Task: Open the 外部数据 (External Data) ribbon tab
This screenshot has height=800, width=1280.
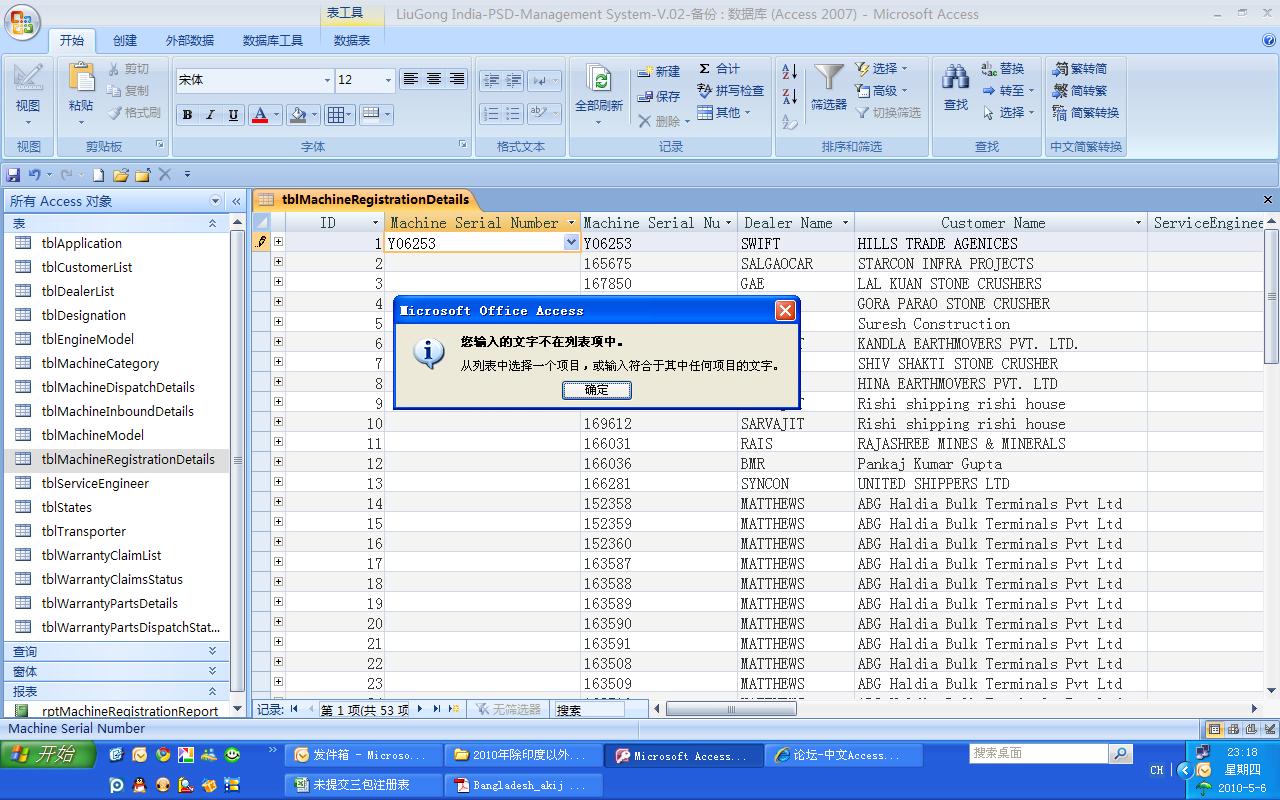Action: pos(190,40)
